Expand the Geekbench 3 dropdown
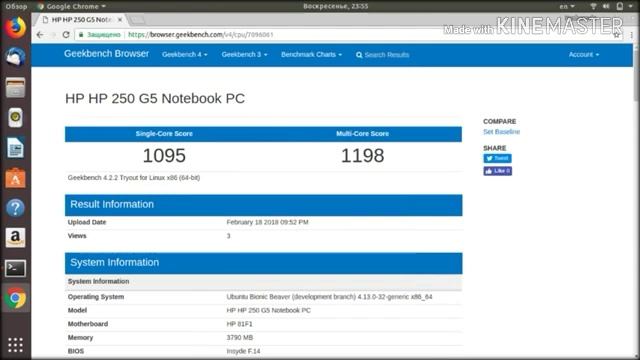This screenshot has height=360, width=640. (x=244, y=54)
